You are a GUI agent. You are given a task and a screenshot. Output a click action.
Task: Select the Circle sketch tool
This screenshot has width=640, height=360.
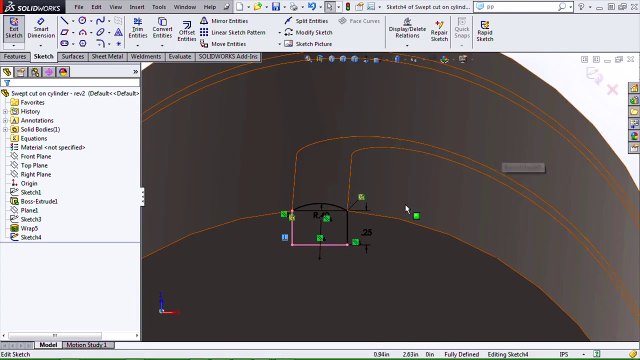coord(82,21)
